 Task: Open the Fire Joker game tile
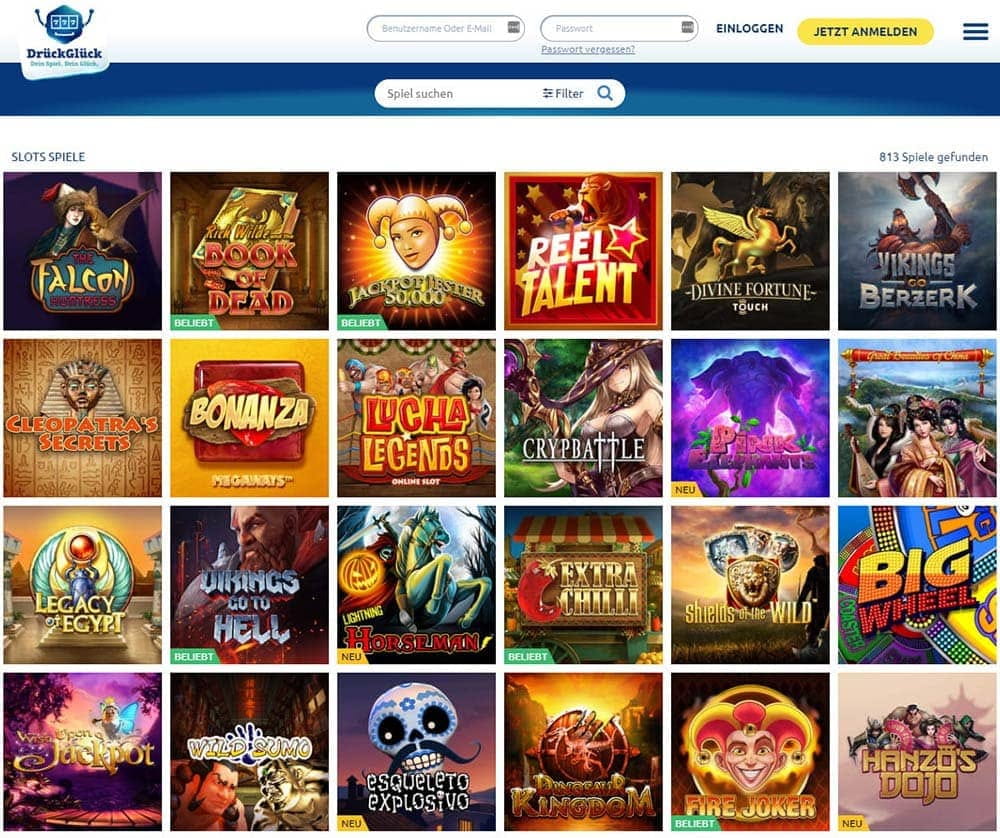click(750, 752)
